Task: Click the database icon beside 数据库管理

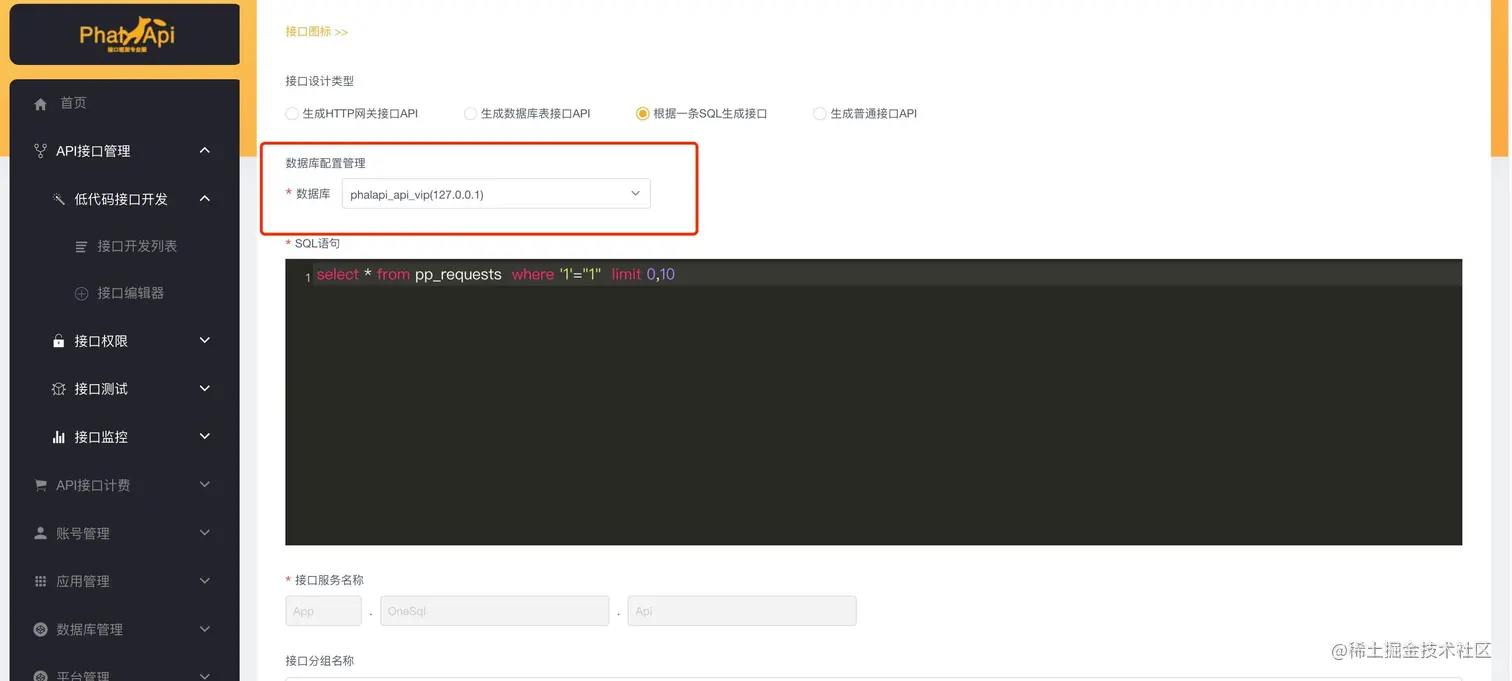Action: (x=41, y=629)
